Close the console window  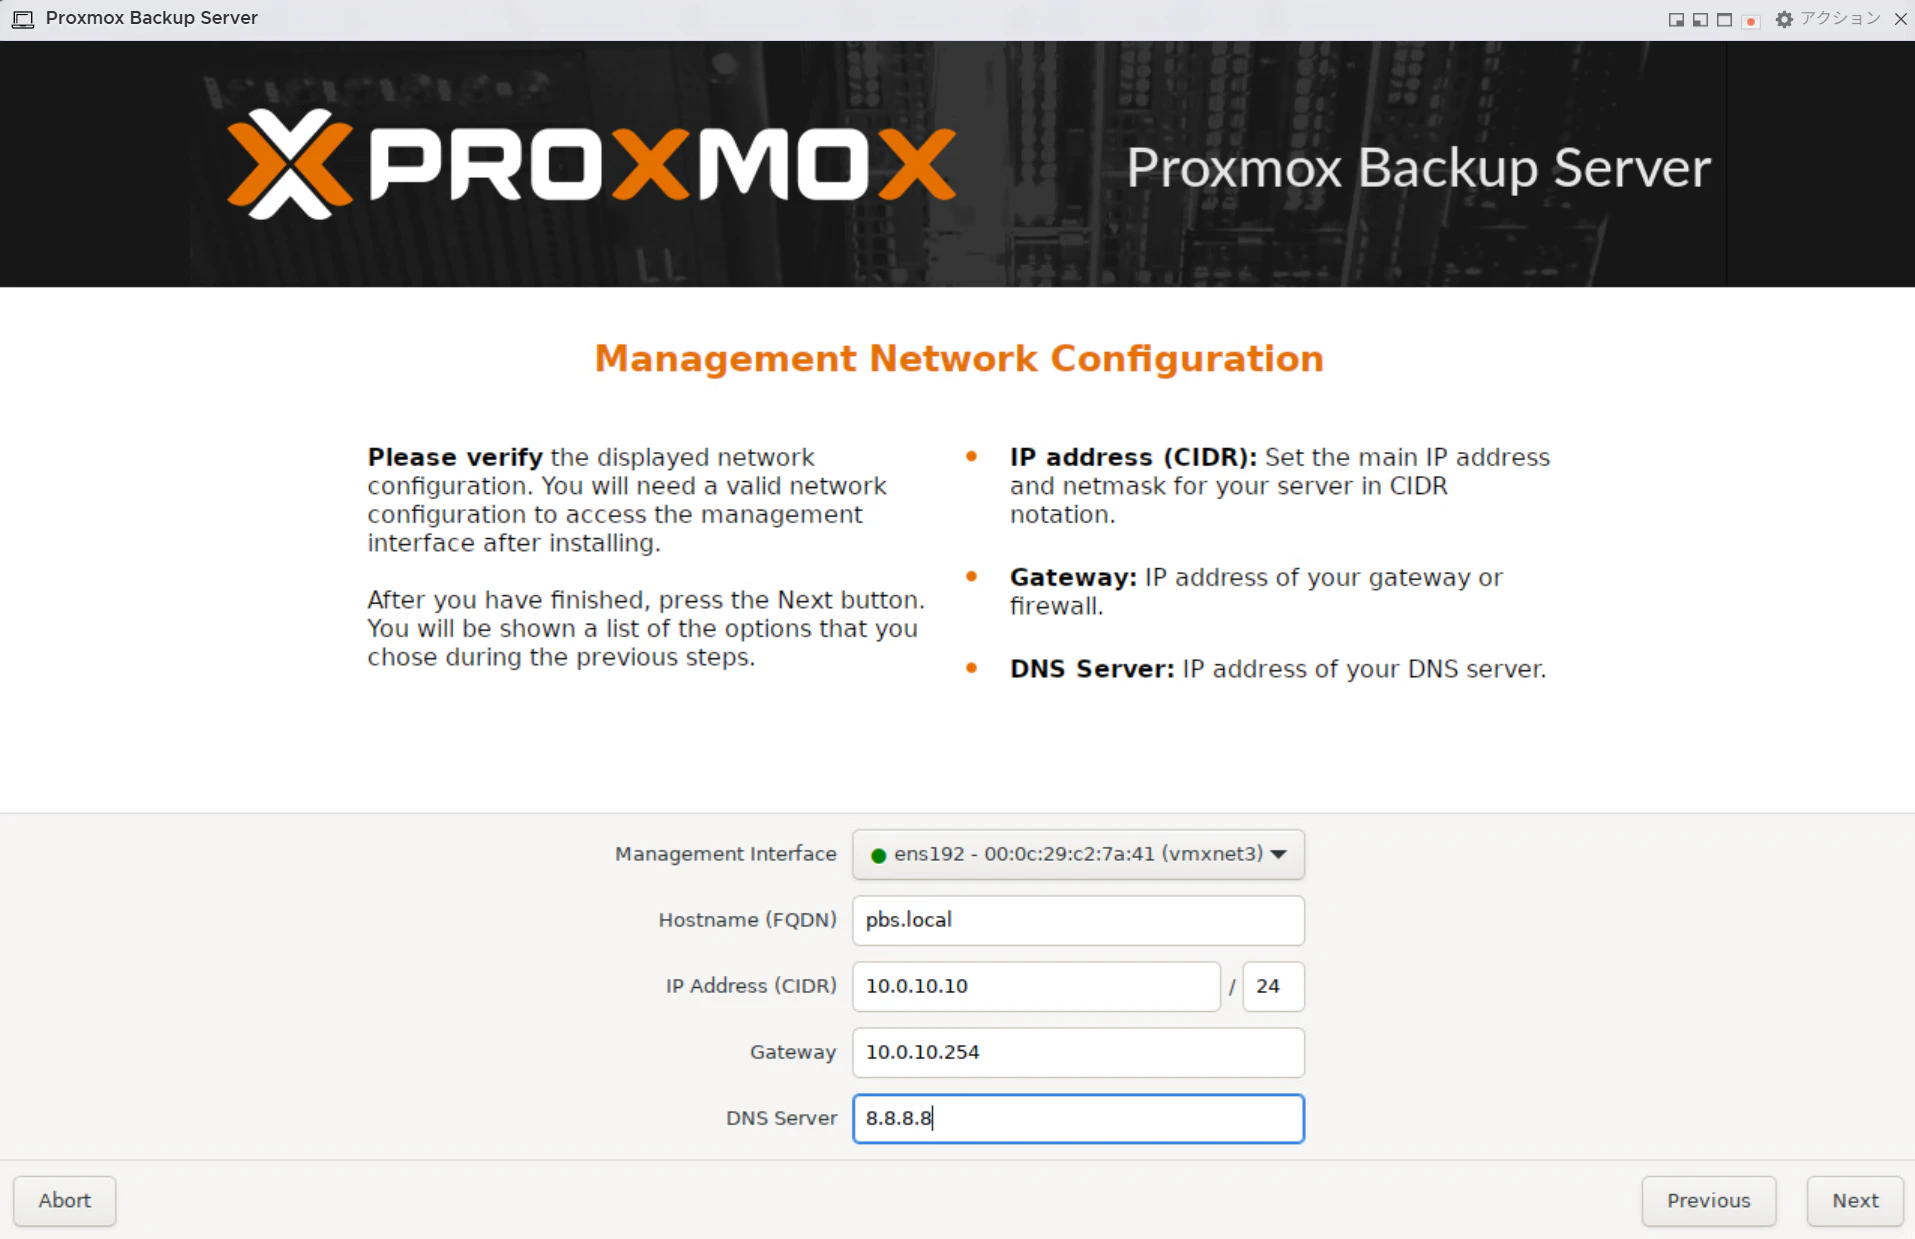(1900, 19)
